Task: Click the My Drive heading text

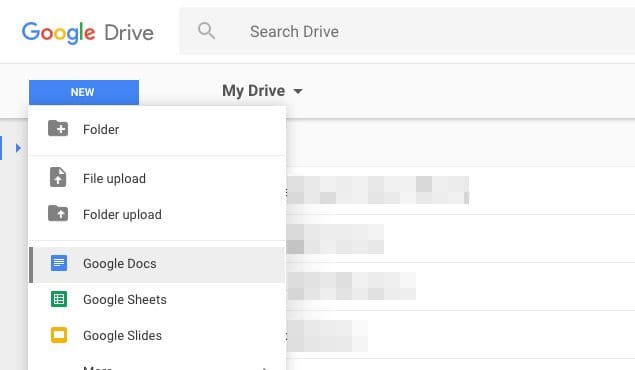Action: tap(254, 91)
